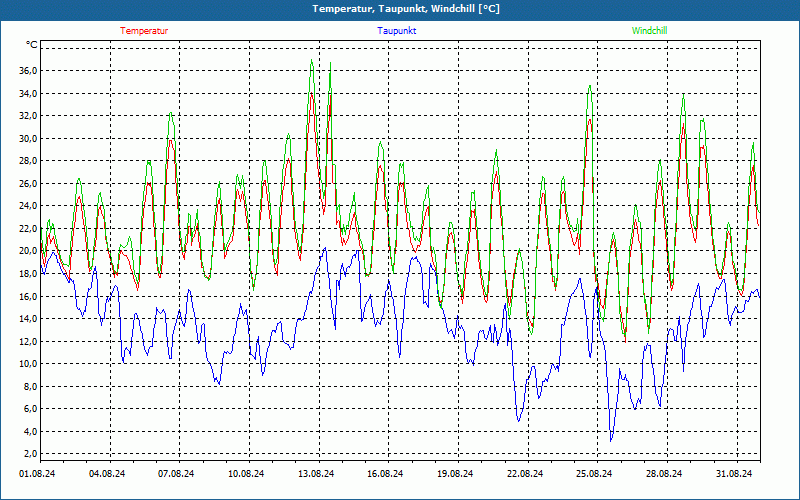Click the 30,0 axis value
Viewport: 800px width, 500px height.
pos(28,138)
